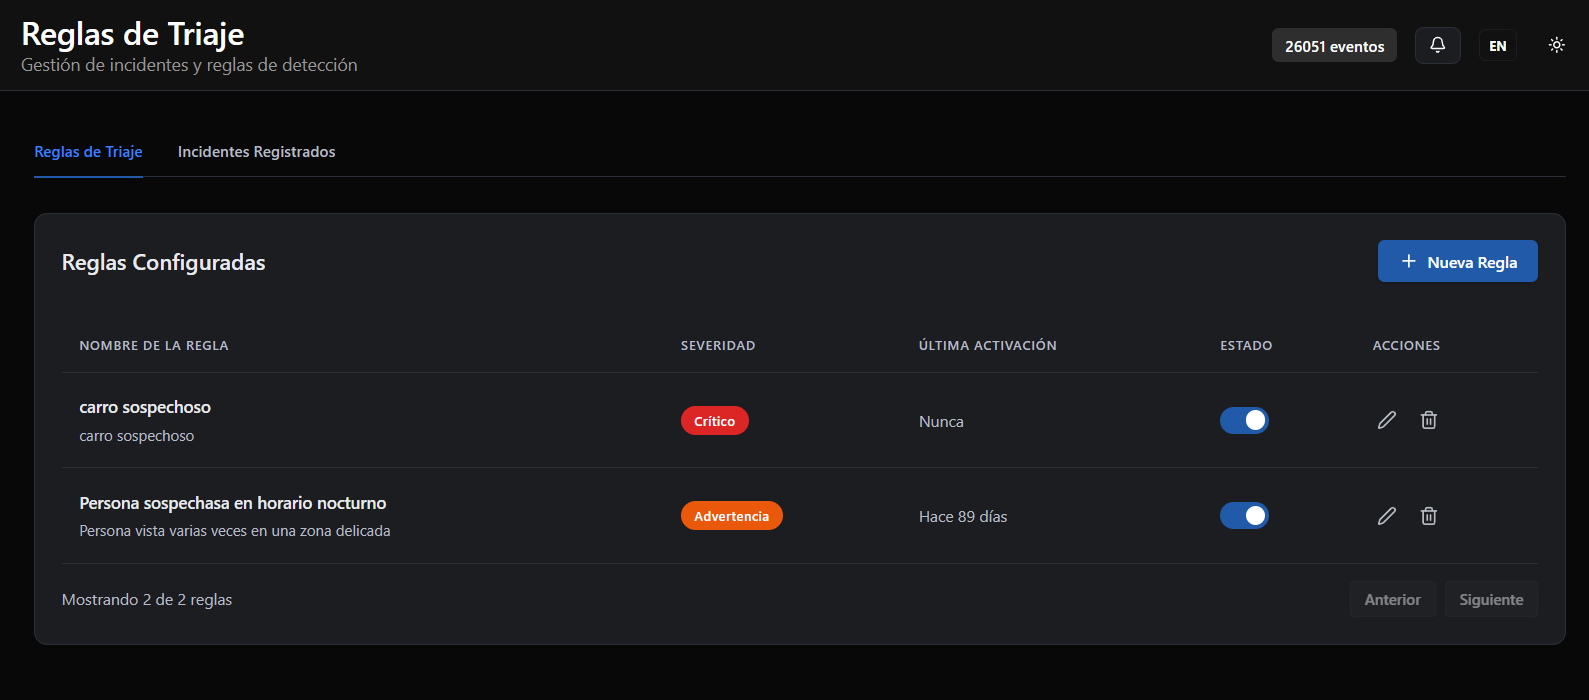Select the carro sospechoso rule name

(x=145, y=407)
